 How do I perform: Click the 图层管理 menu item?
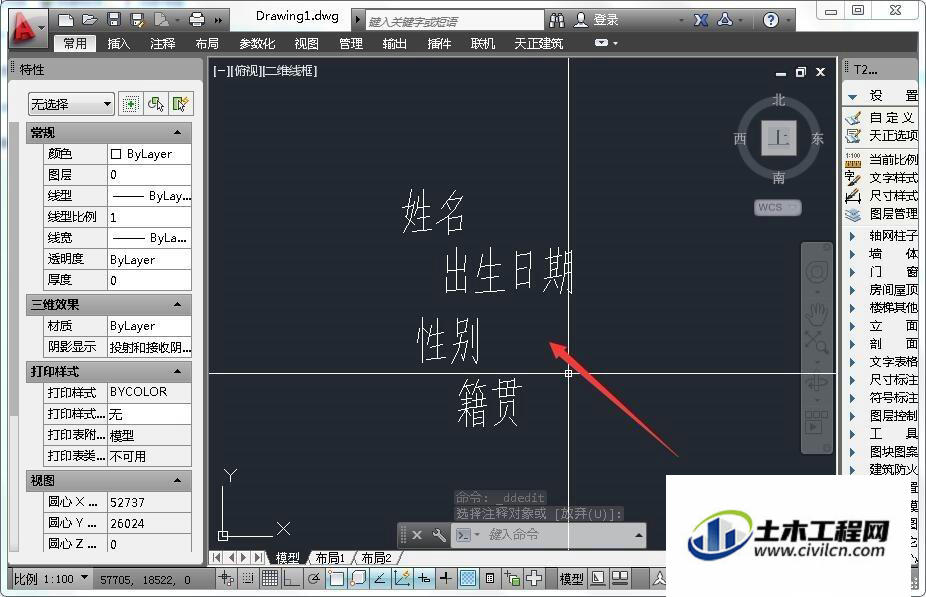coord(881,214)
